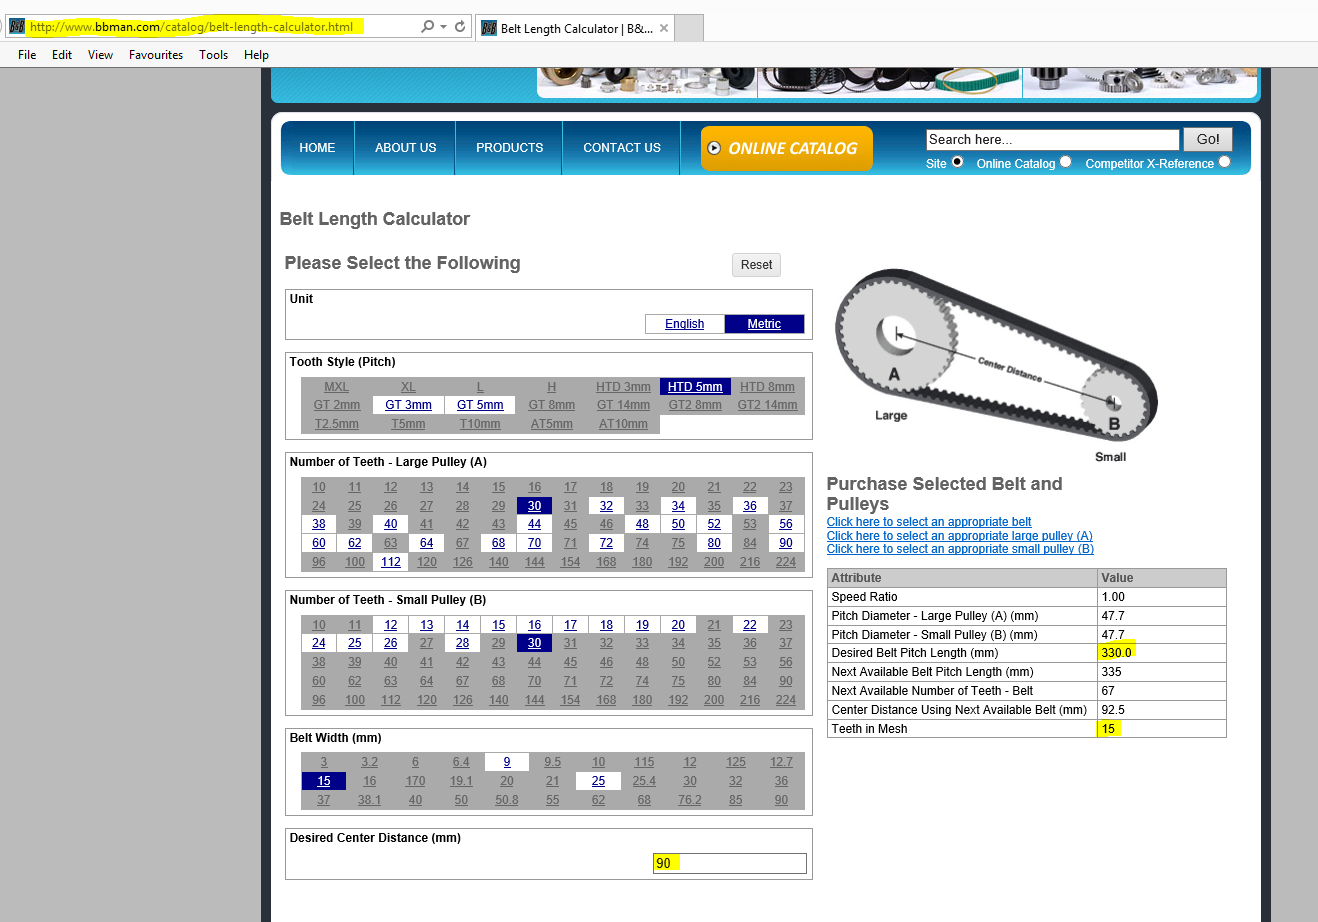Open the Favourites menu
Viewport: 1318px width, 922px height.
click(x=156, y=55)
